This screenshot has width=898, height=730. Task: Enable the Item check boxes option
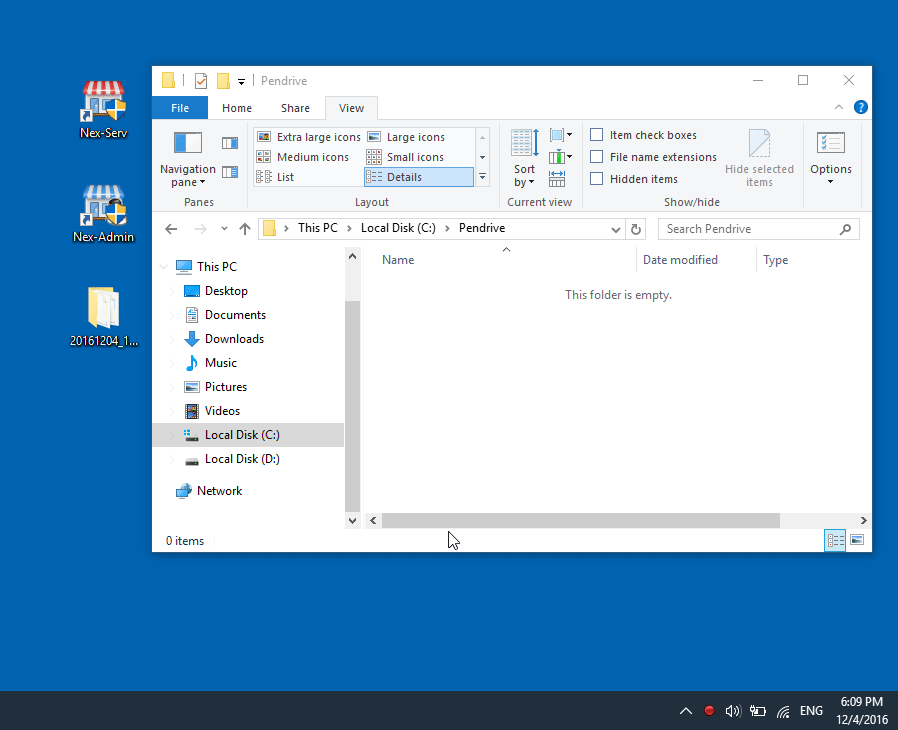pos(598,134)
